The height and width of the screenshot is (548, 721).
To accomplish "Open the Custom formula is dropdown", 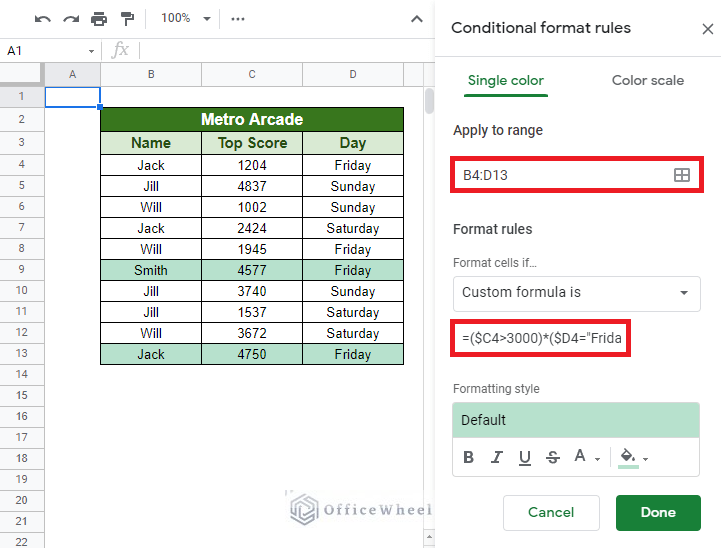I will click(577, 293).
